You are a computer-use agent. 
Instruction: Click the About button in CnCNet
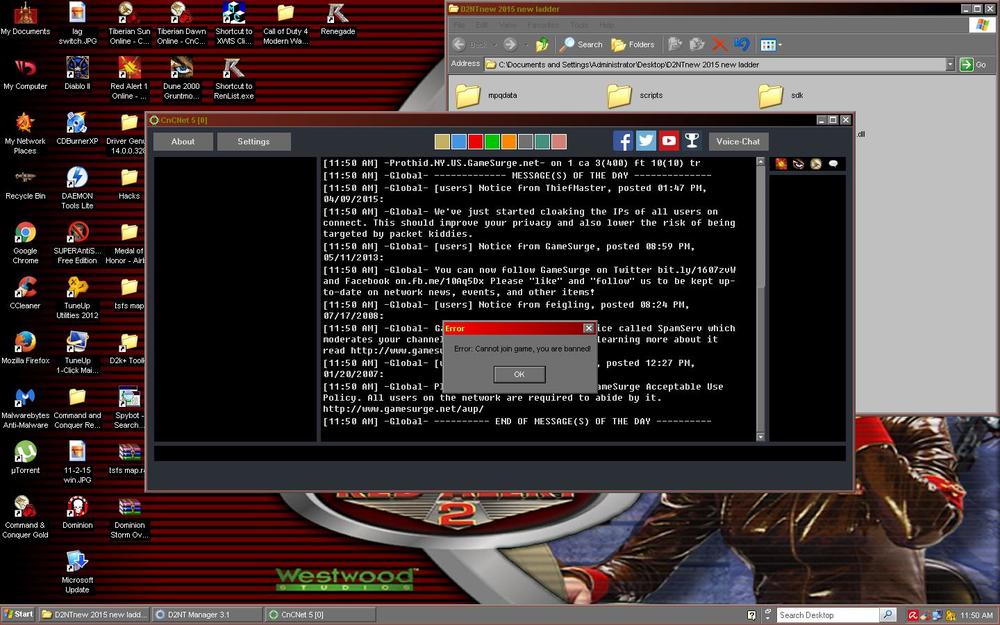[183, 142]
